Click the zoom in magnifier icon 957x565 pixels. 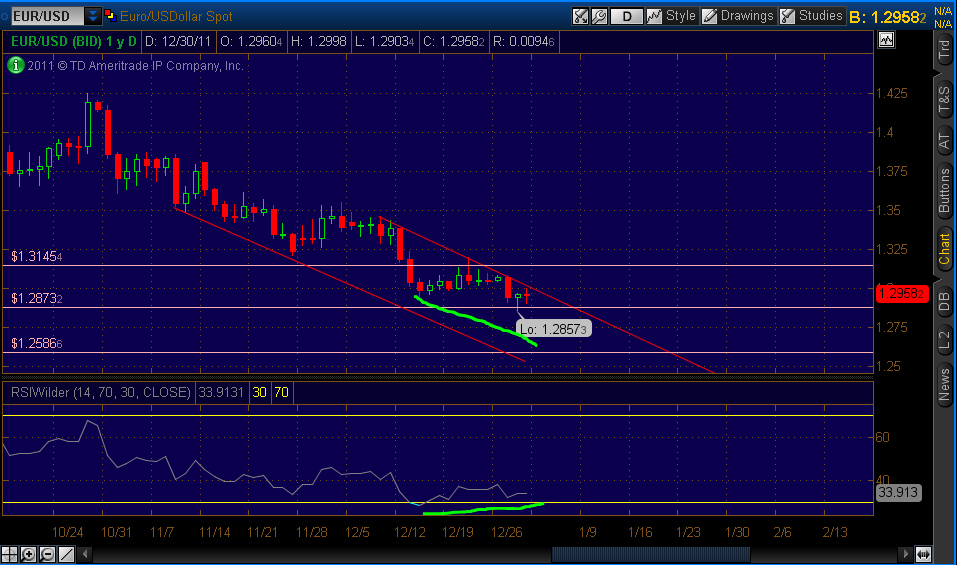28,555
